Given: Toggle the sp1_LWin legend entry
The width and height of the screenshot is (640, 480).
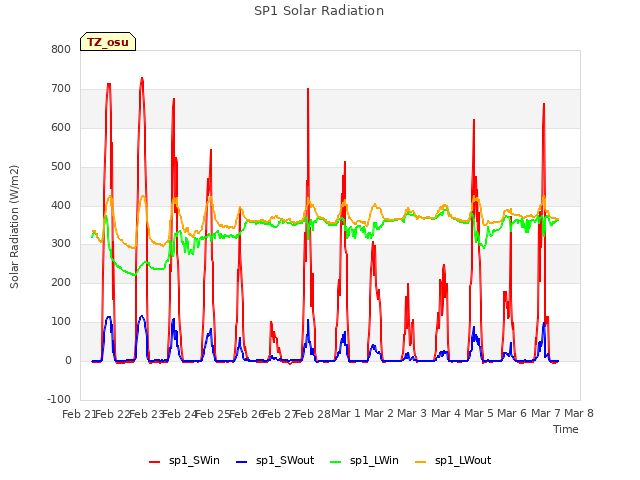Looking at the screenshot, I should click(364, 460).
